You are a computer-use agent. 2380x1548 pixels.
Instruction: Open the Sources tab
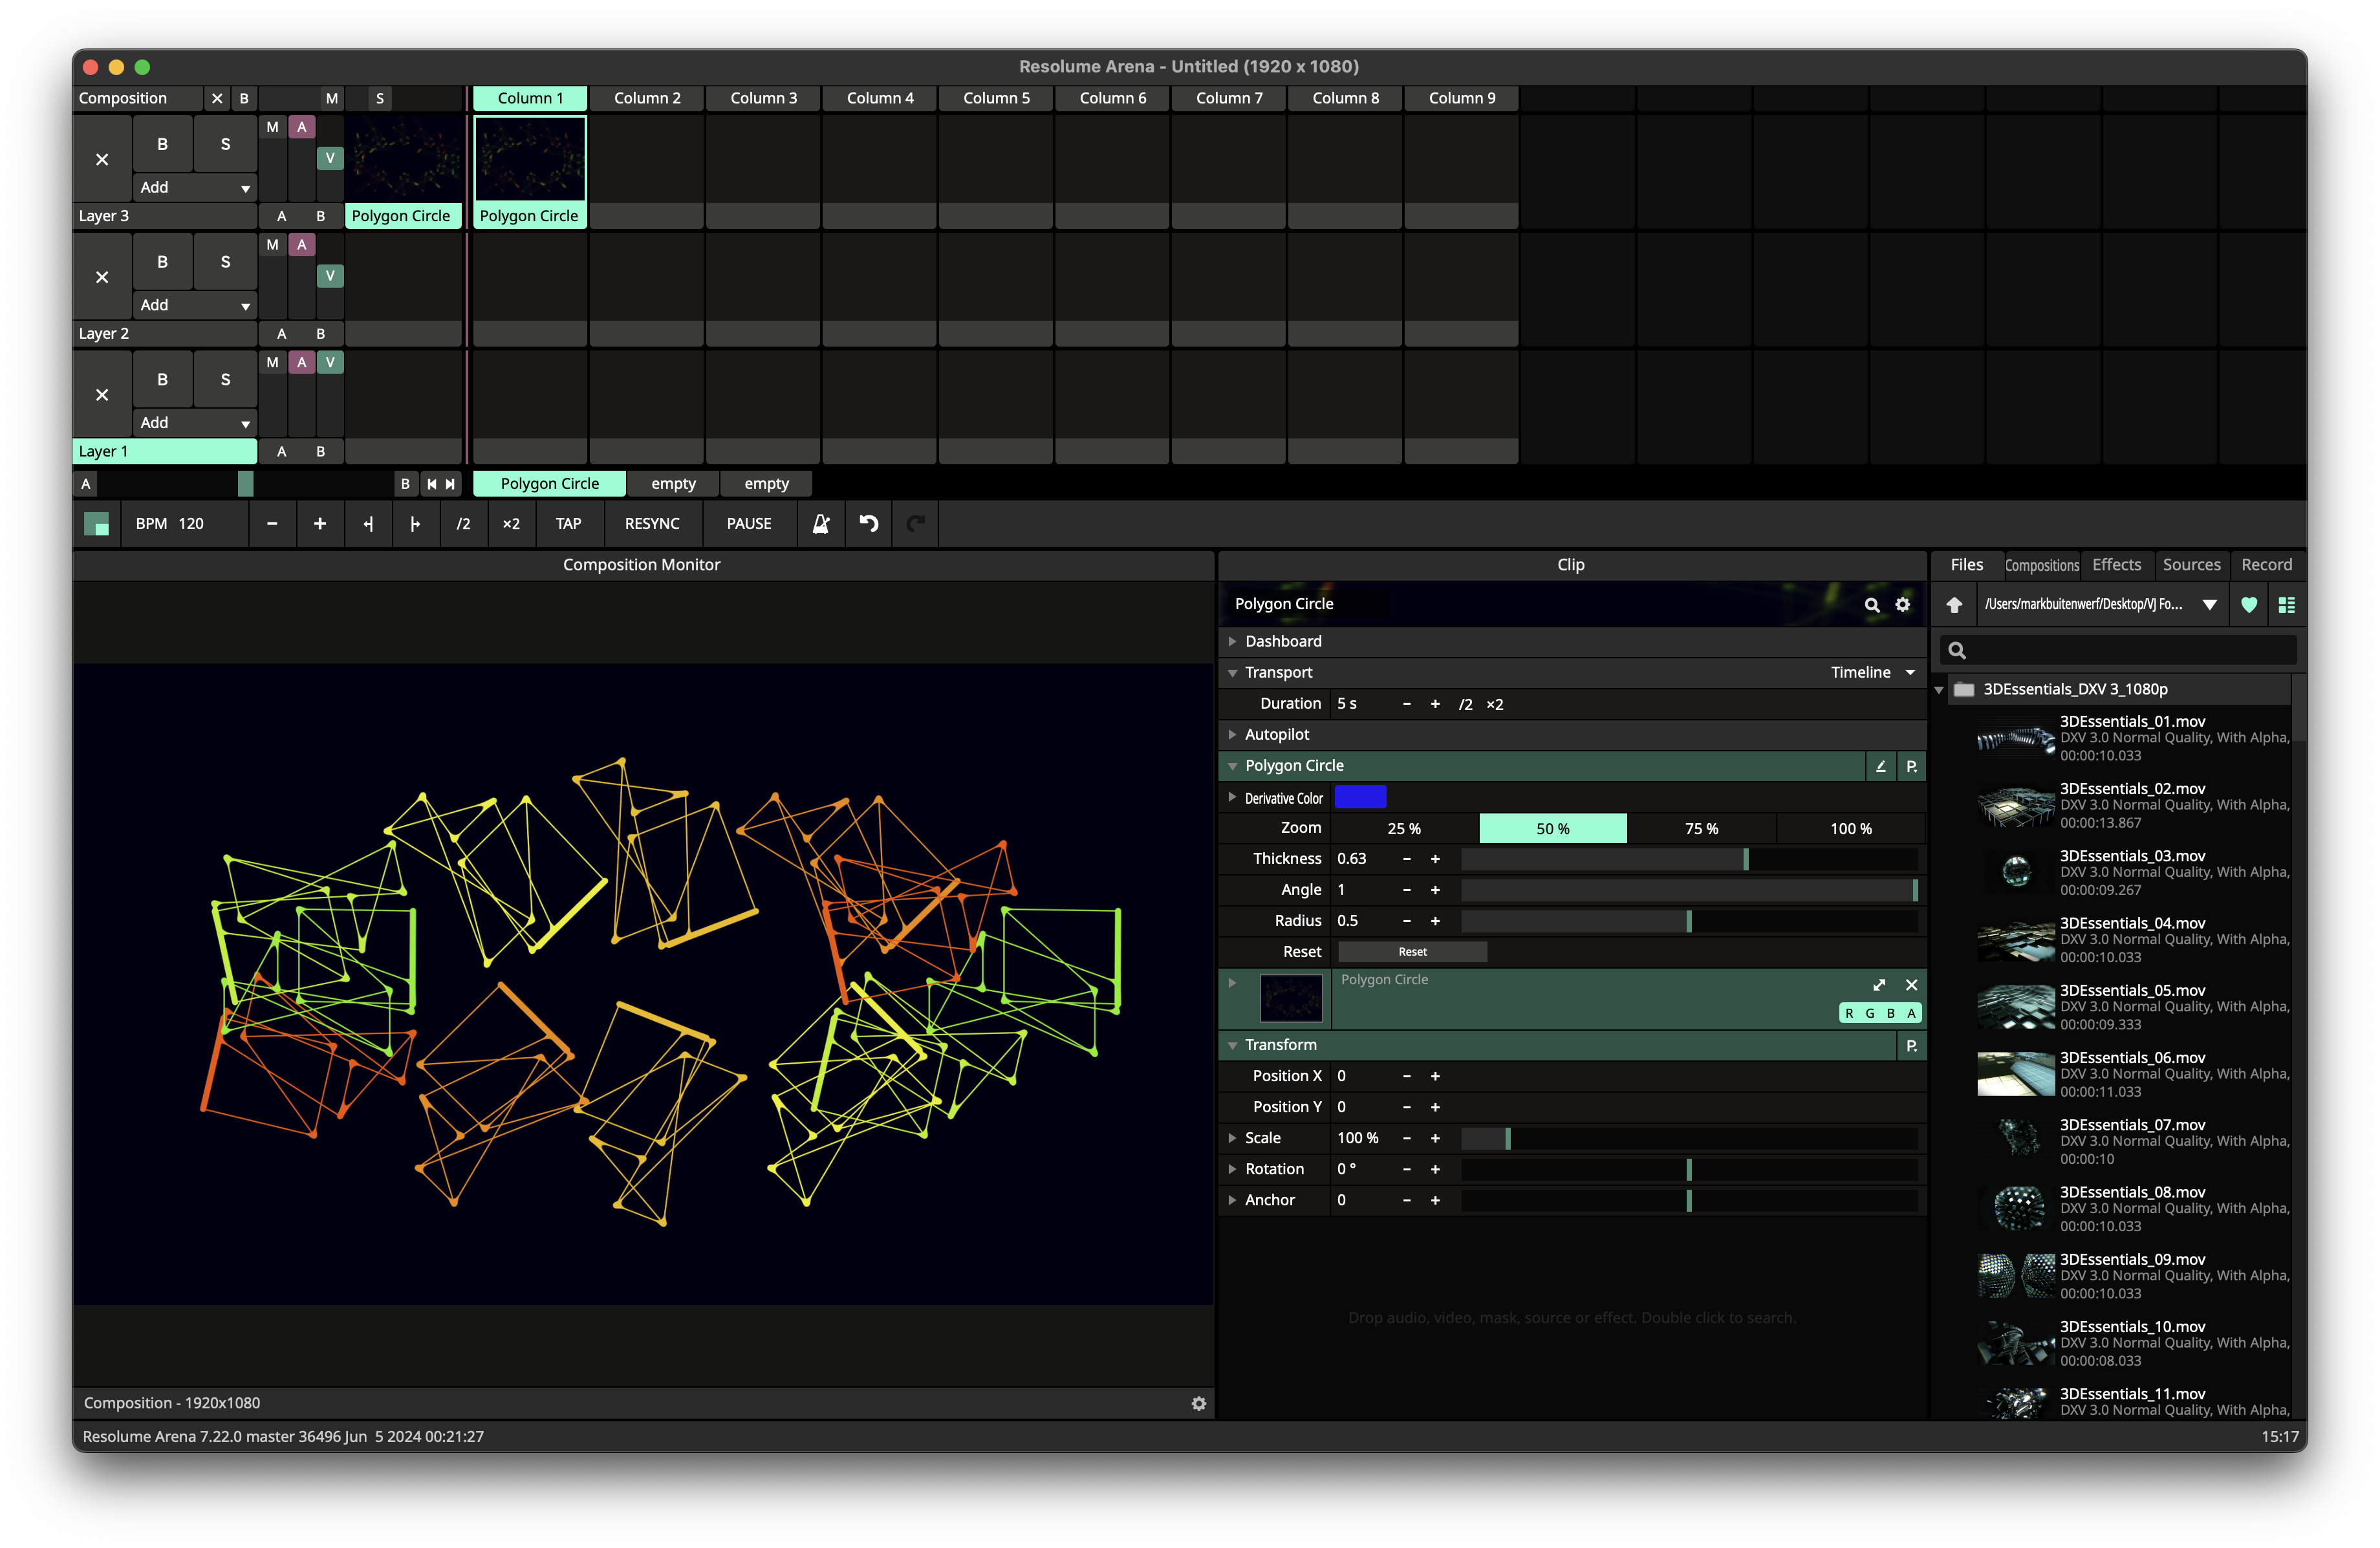click(2191, 565)
